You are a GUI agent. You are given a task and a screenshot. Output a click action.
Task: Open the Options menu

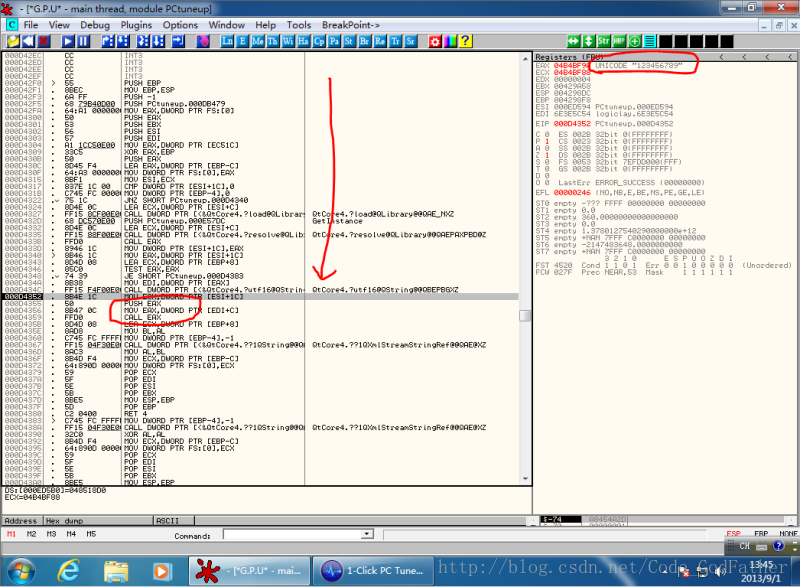pyautogui.click(x=180, y=25)
